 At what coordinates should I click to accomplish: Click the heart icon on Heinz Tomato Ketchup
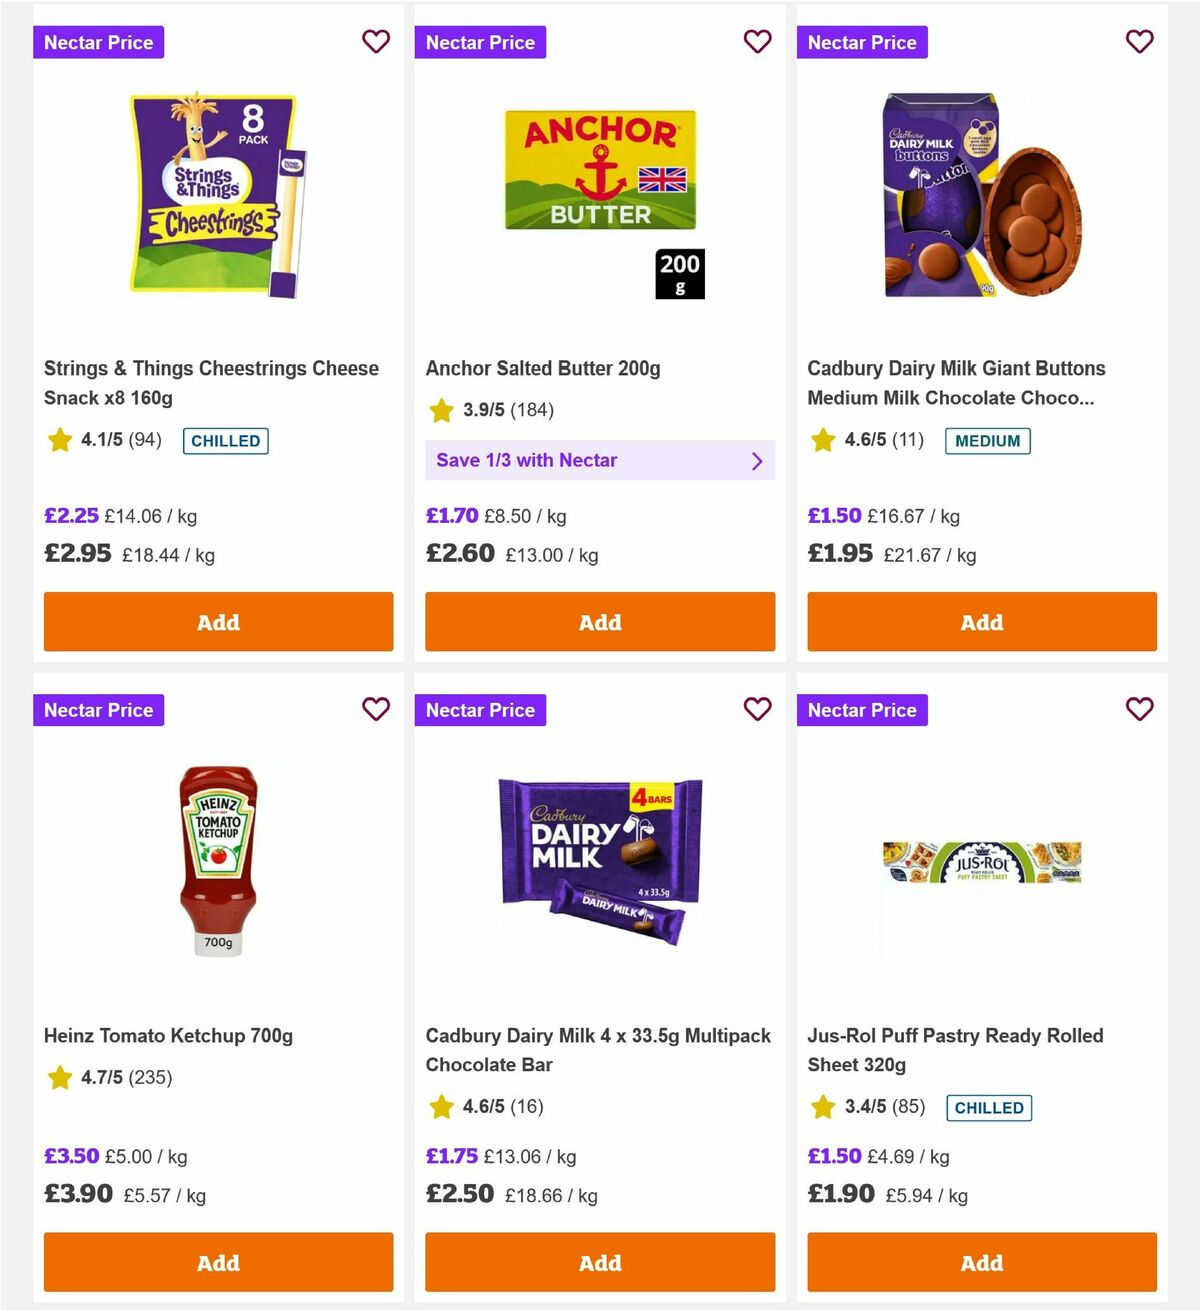coord(376,710)
